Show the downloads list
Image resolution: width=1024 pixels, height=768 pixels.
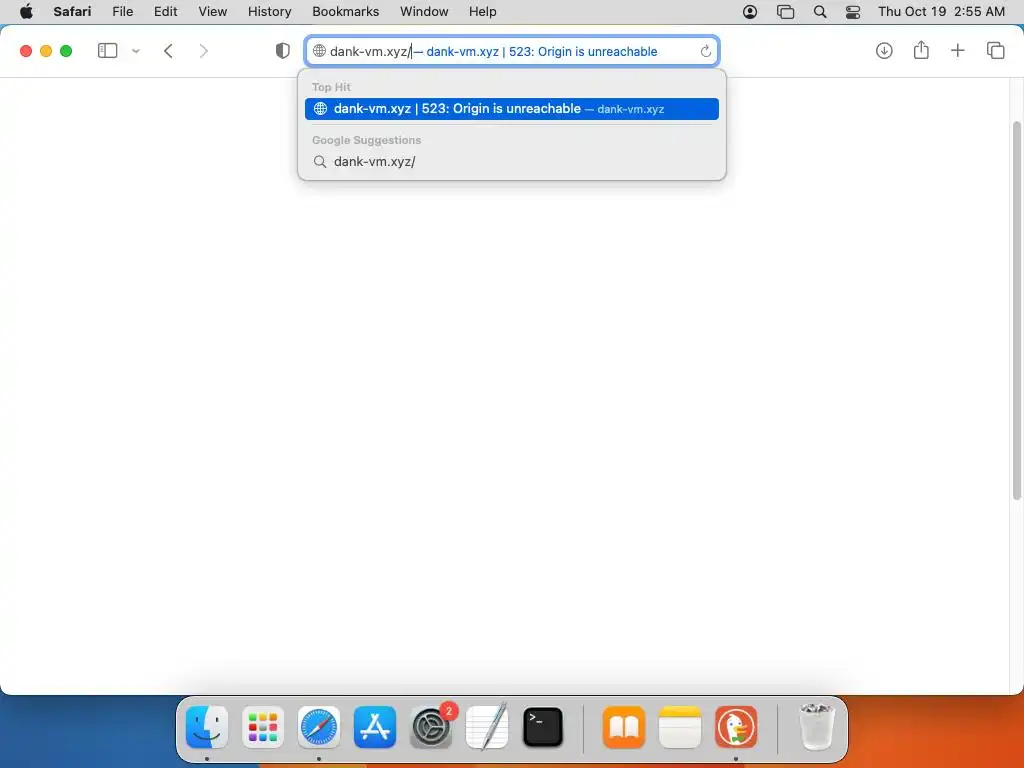(884, 51)
